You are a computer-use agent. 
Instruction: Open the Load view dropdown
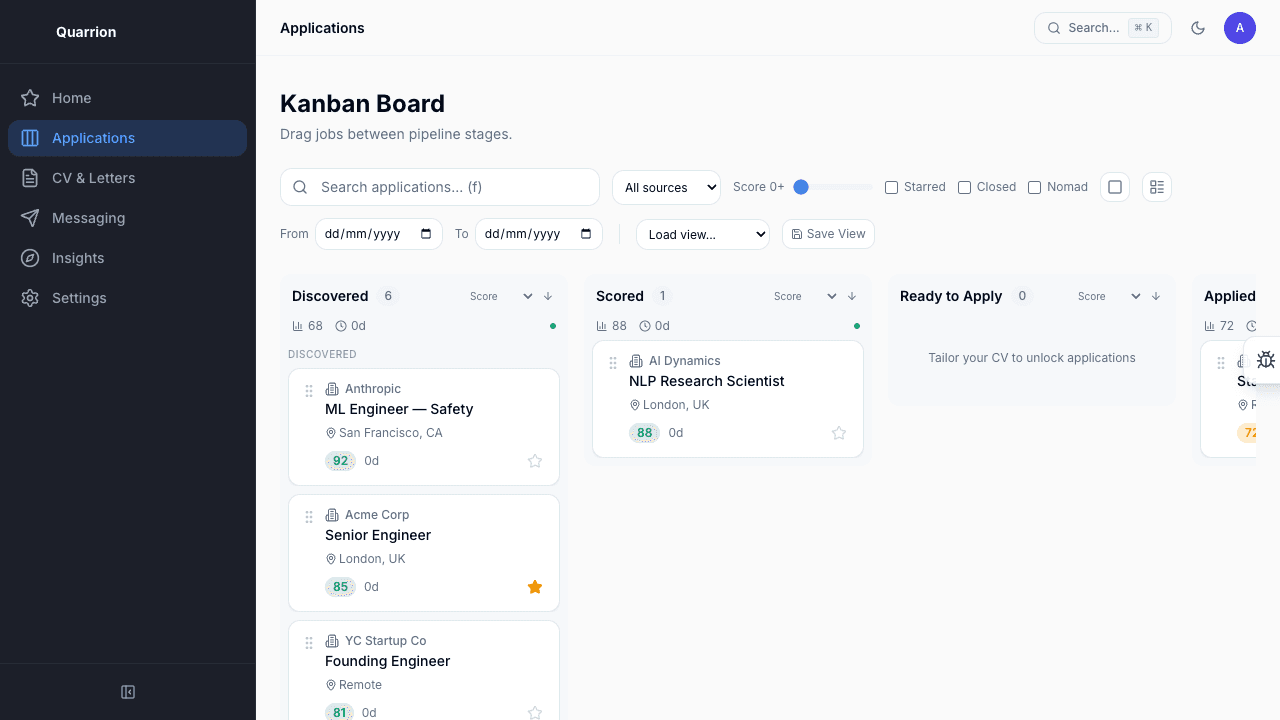pyautogui.click(x=702, y=234)
